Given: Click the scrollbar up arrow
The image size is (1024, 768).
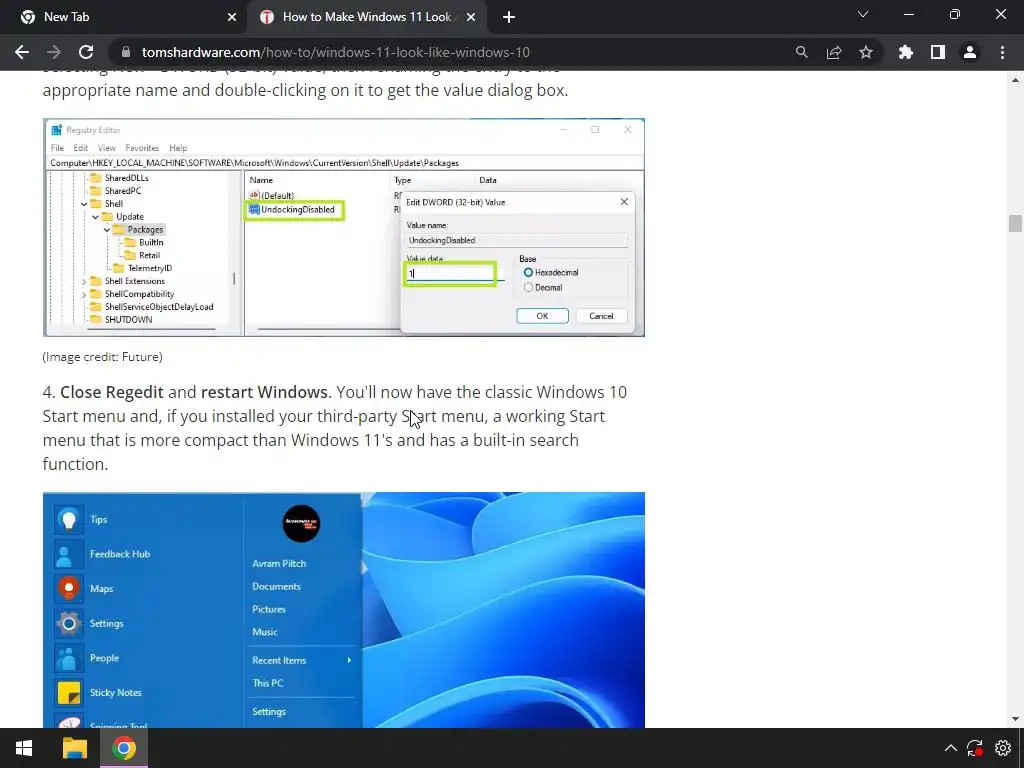Looking at the screenshot, I should click(x=1015, y=80).
